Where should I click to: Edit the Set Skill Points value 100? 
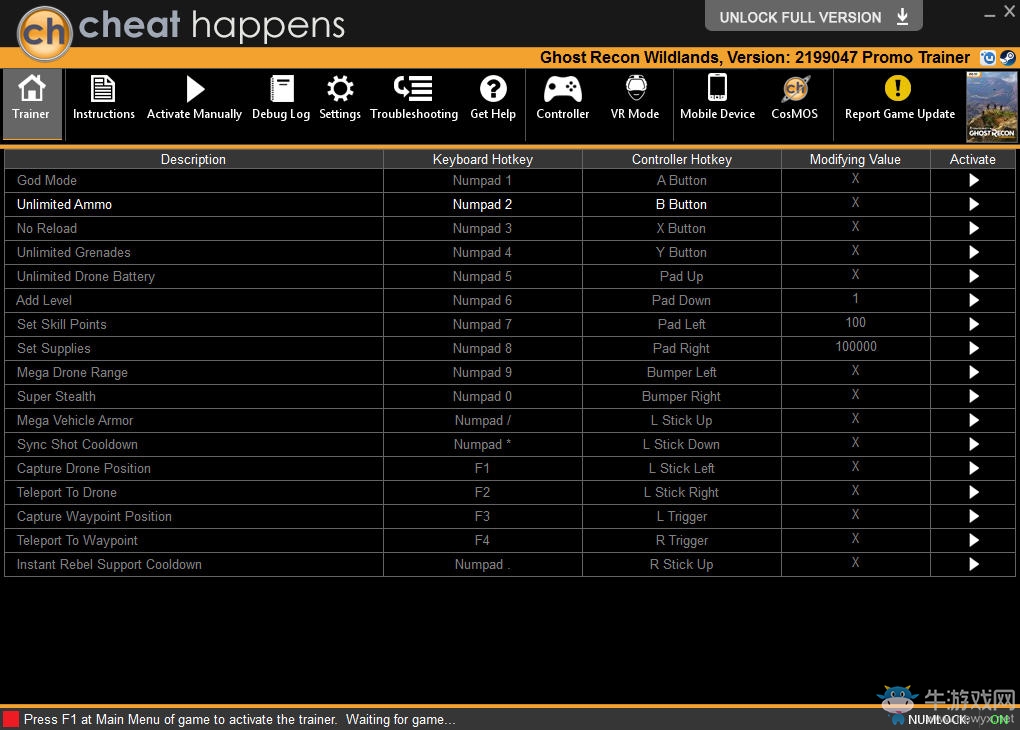[855, 323]
